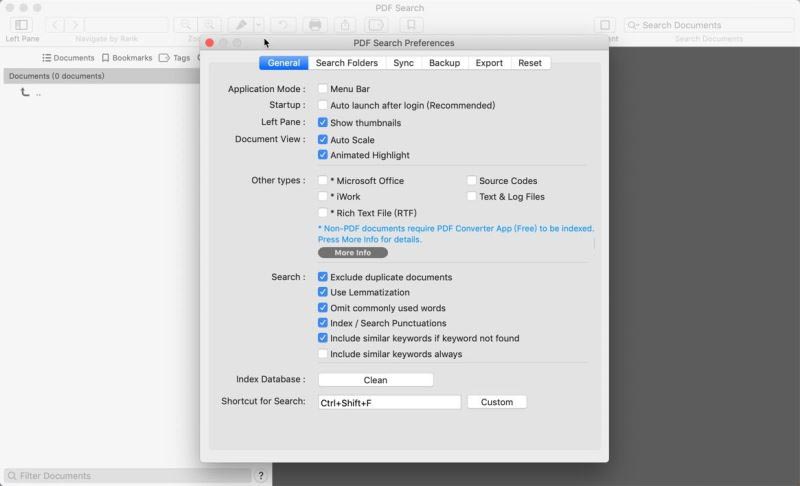Enable the Menu Bar checkbox
The image size is (800, 486).
pos(322,89)
